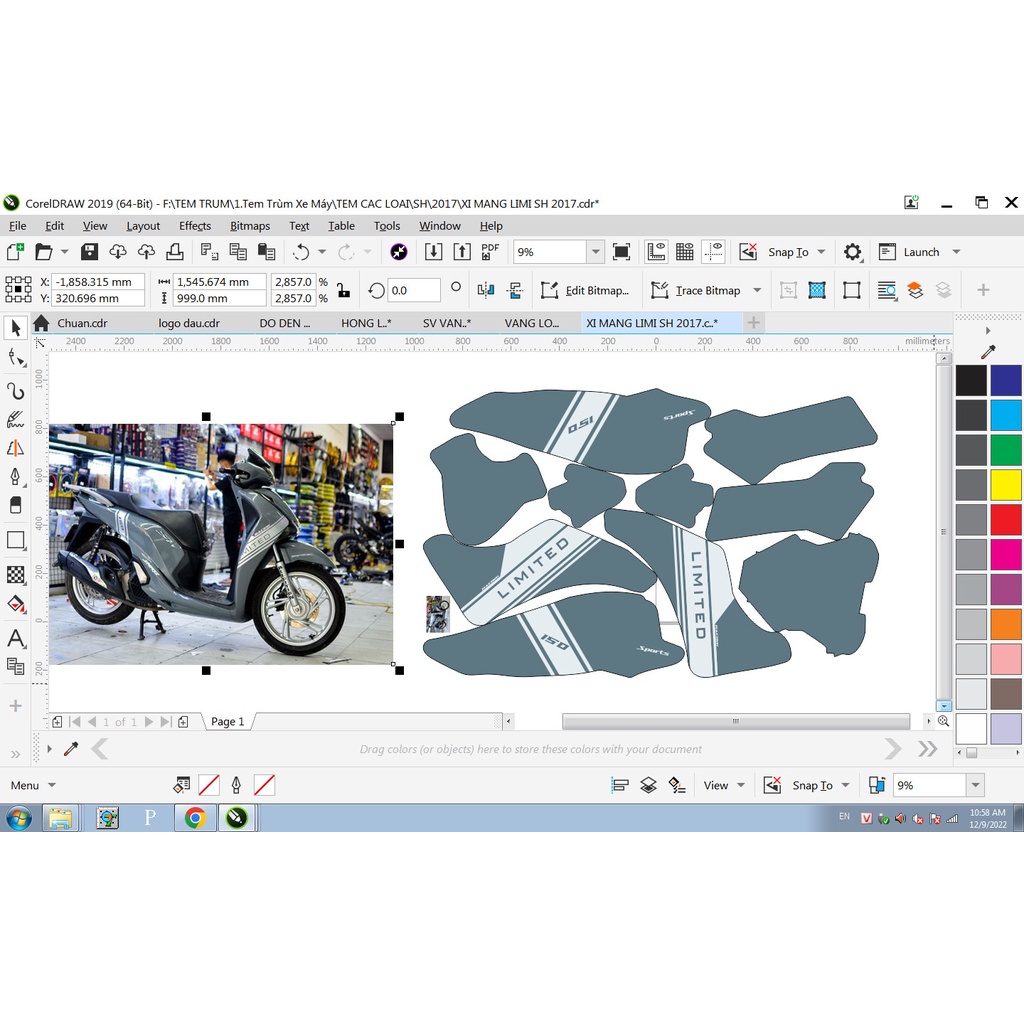This screenshot has width=1024, height=1024.
Task: Select the Pick tool
Action: click(x=15, y=327)
